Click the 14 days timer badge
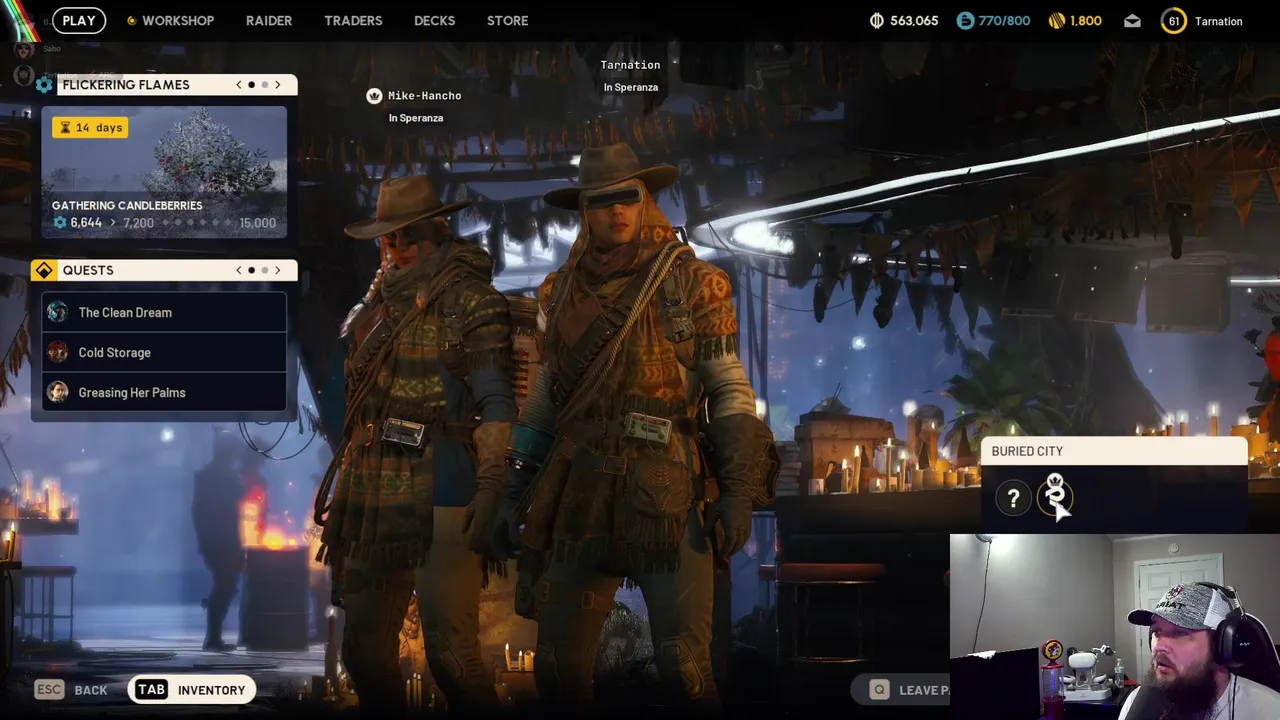The width and height of the screenshot is (1280, 720). coord(90,127)
